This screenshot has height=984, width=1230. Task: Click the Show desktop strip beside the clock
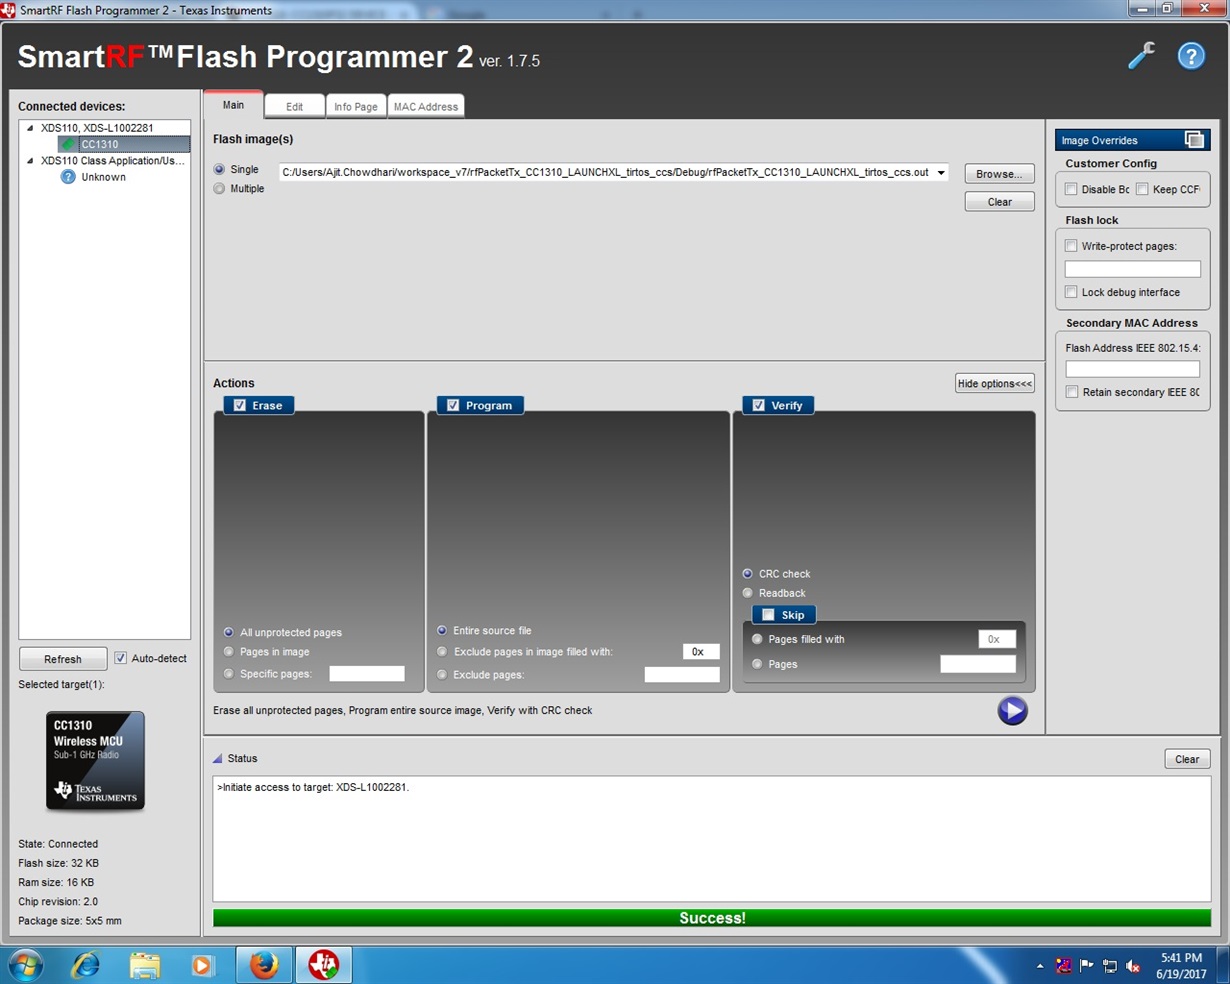pos(1223,965)
